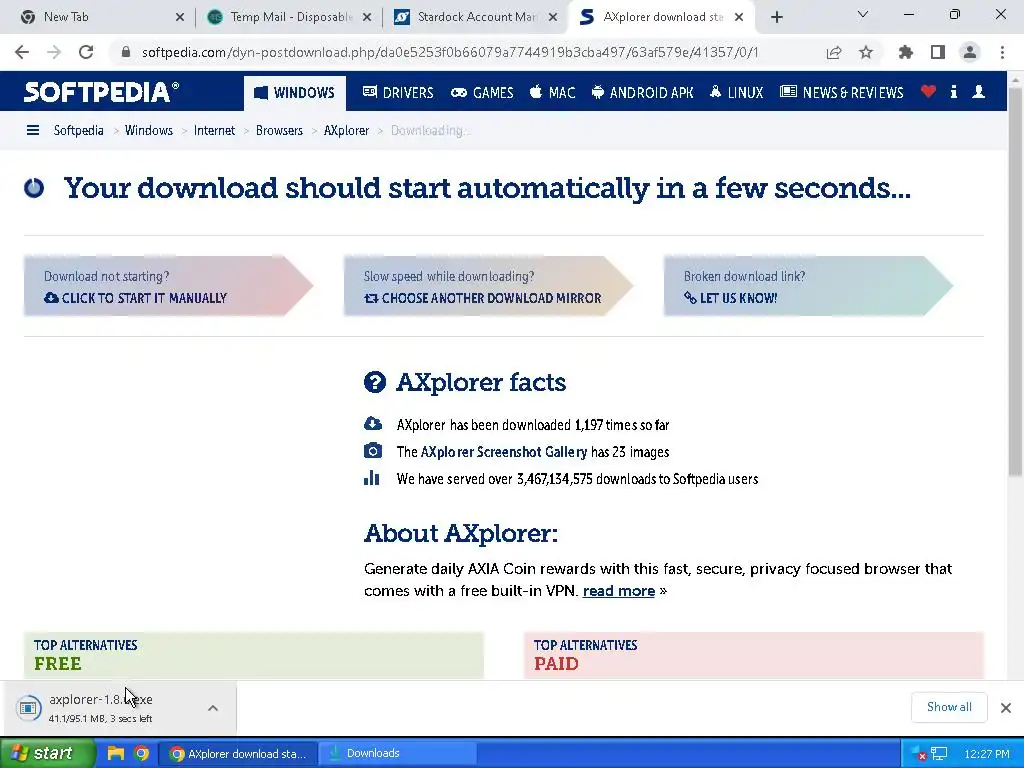
Task: Bookmark this page with the star icon
Action: [866, 52]
